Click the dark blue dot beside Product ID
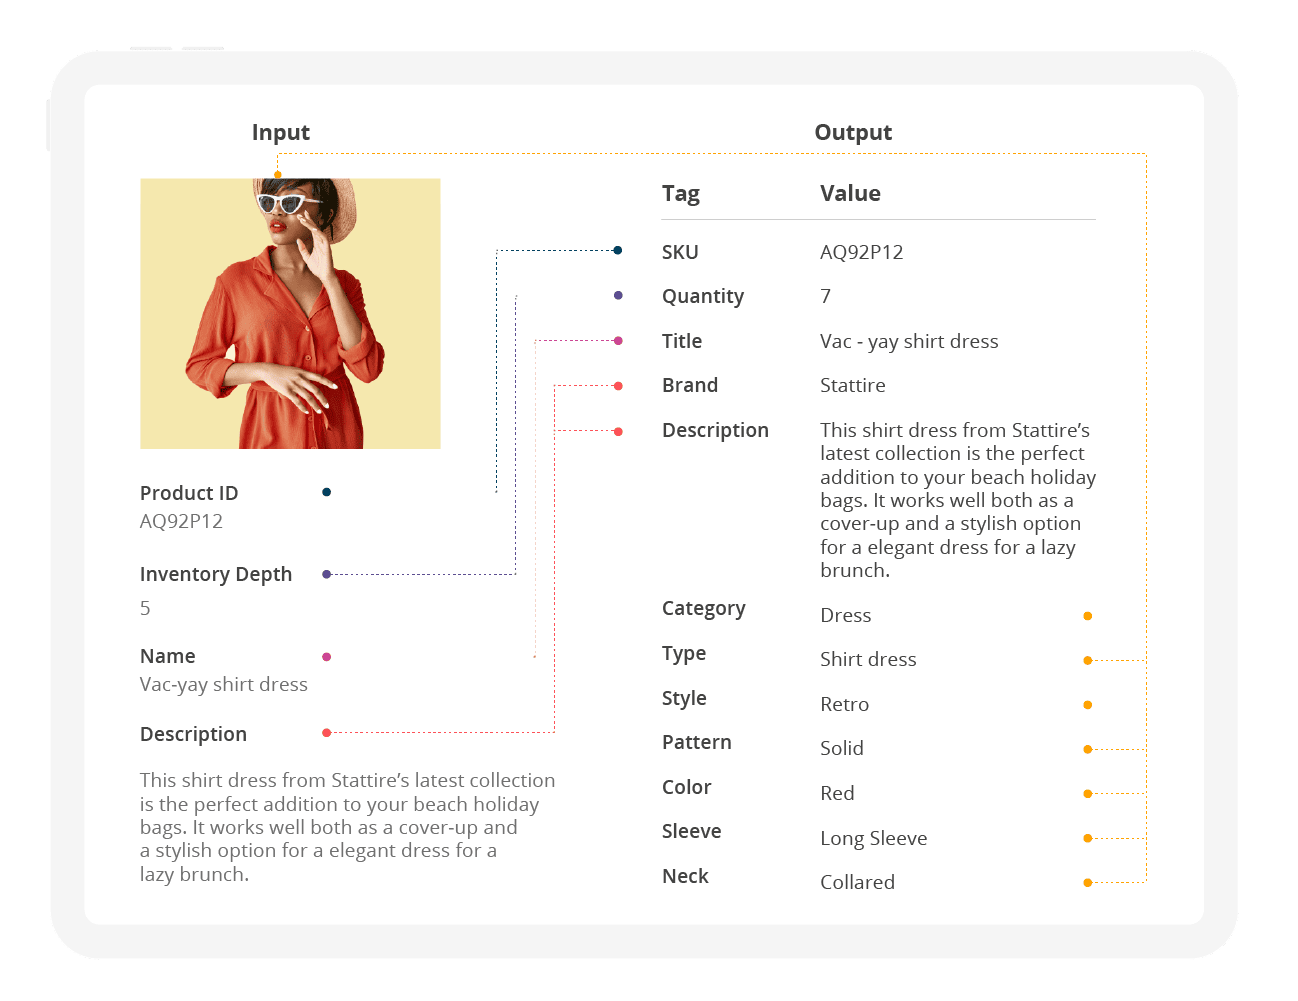 point(326,492)
